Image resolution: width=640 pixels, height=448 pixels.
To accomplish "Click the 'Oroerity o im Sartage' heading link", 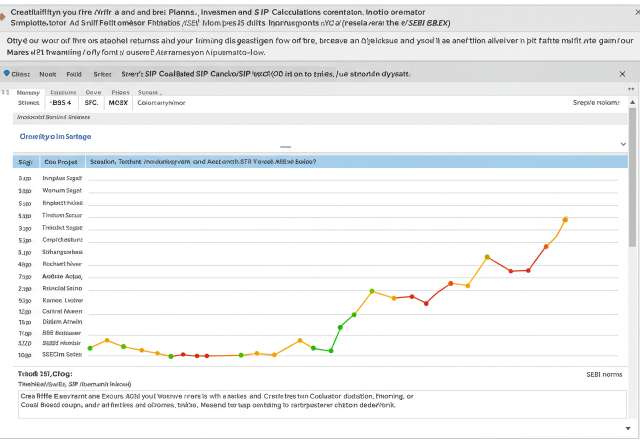I will click(x=56, y=135).
